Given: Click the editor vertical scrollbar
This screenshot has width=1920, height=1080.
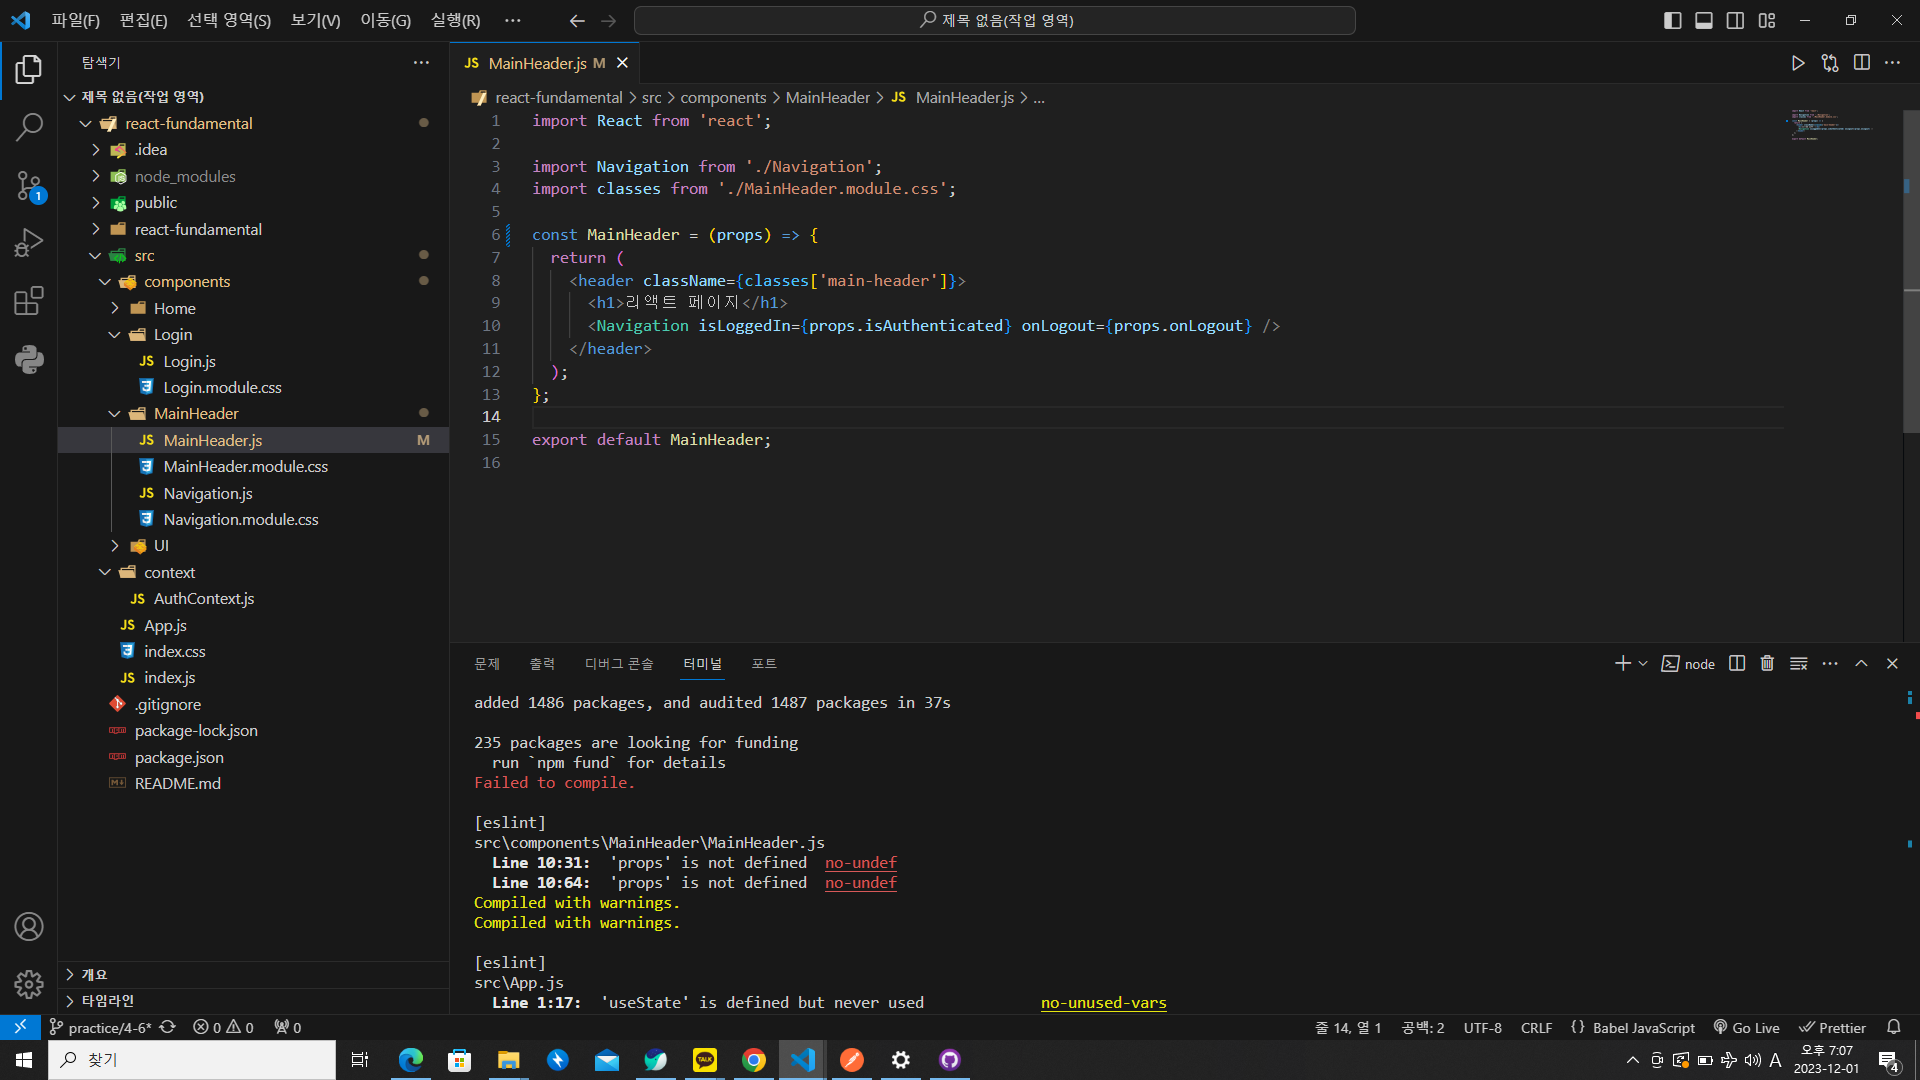Looking at the screenshot, I should 1910,272.
